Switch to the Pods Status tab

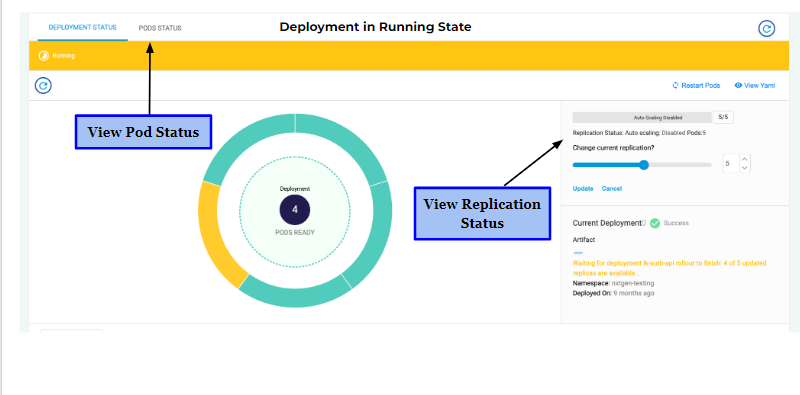tap(160, 28)
